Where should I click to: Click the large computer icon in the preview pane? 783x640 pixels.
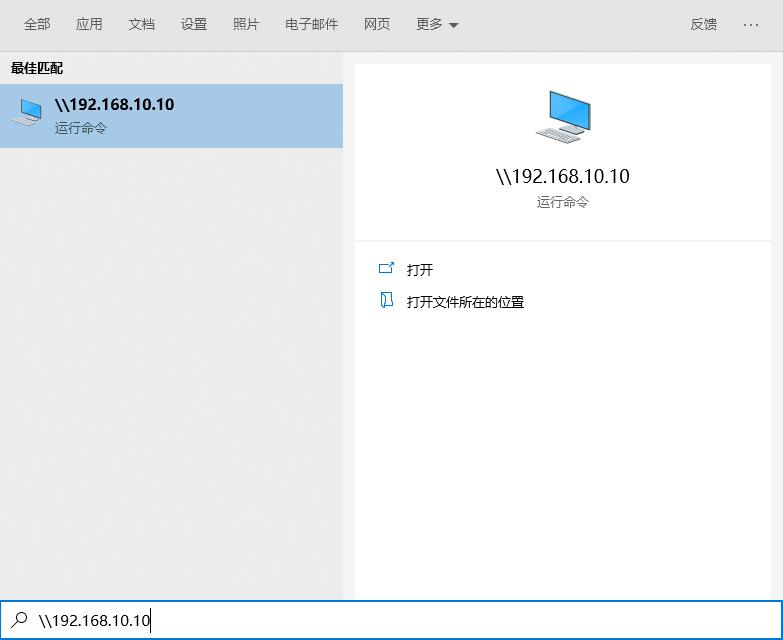(x=563, y=116)
